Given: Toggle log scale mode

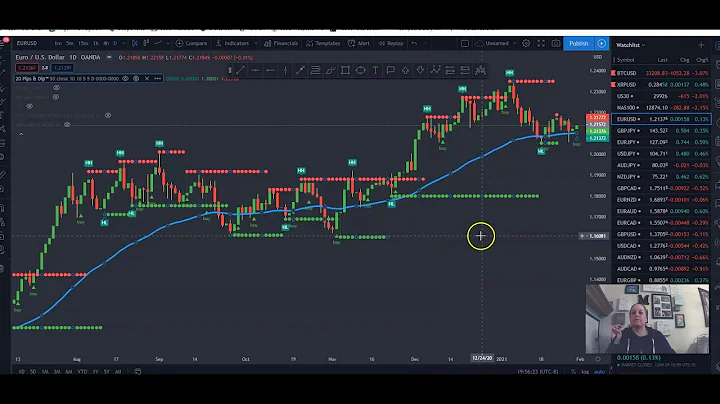Looking at the screenshot, I should pyautogui.click(x=585, y=371).
